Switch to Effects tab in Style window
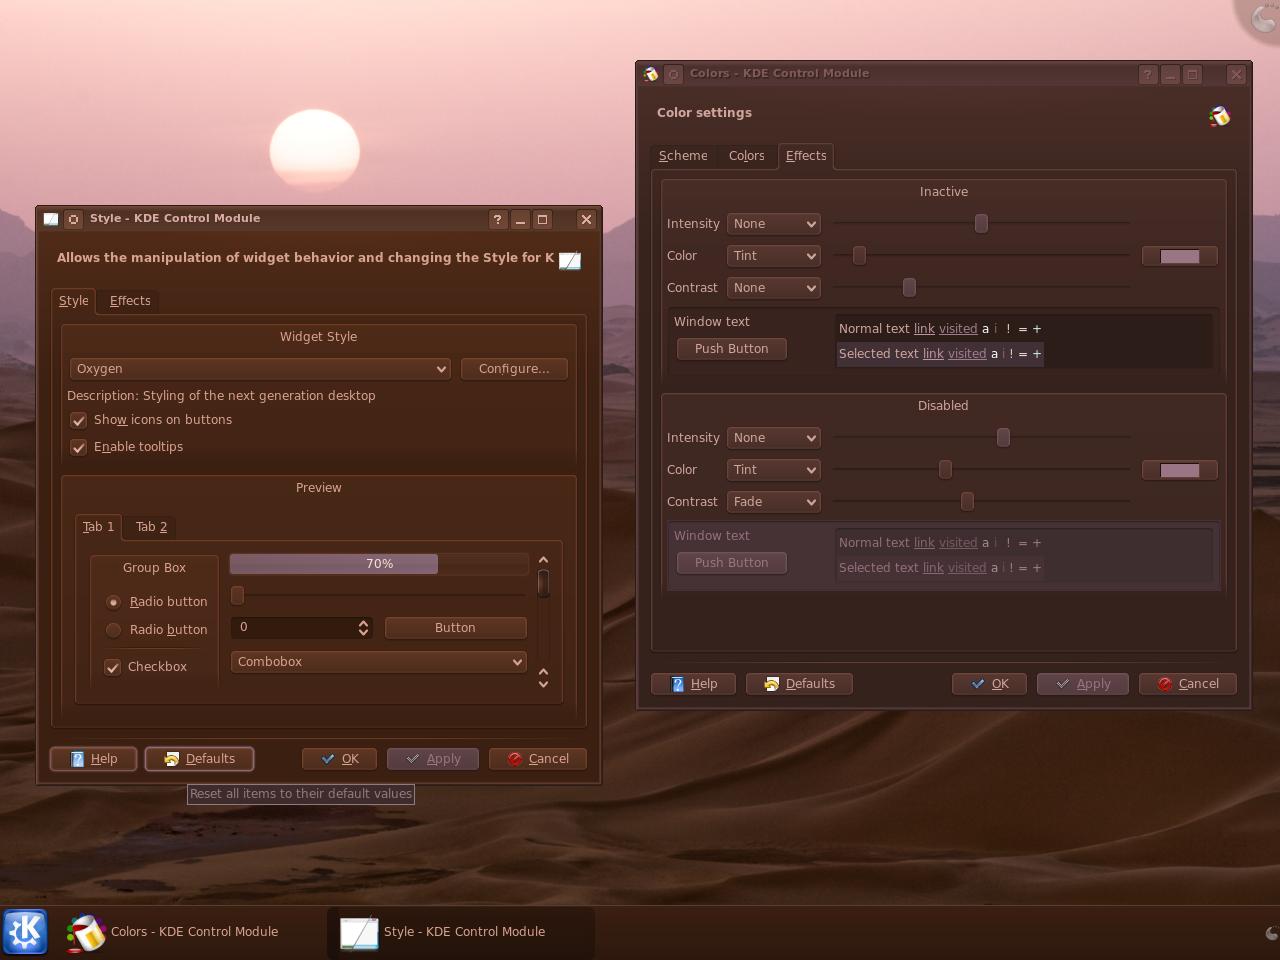Image resolution: width=1280 pixels, height=960 pixels. click(130, 301)
